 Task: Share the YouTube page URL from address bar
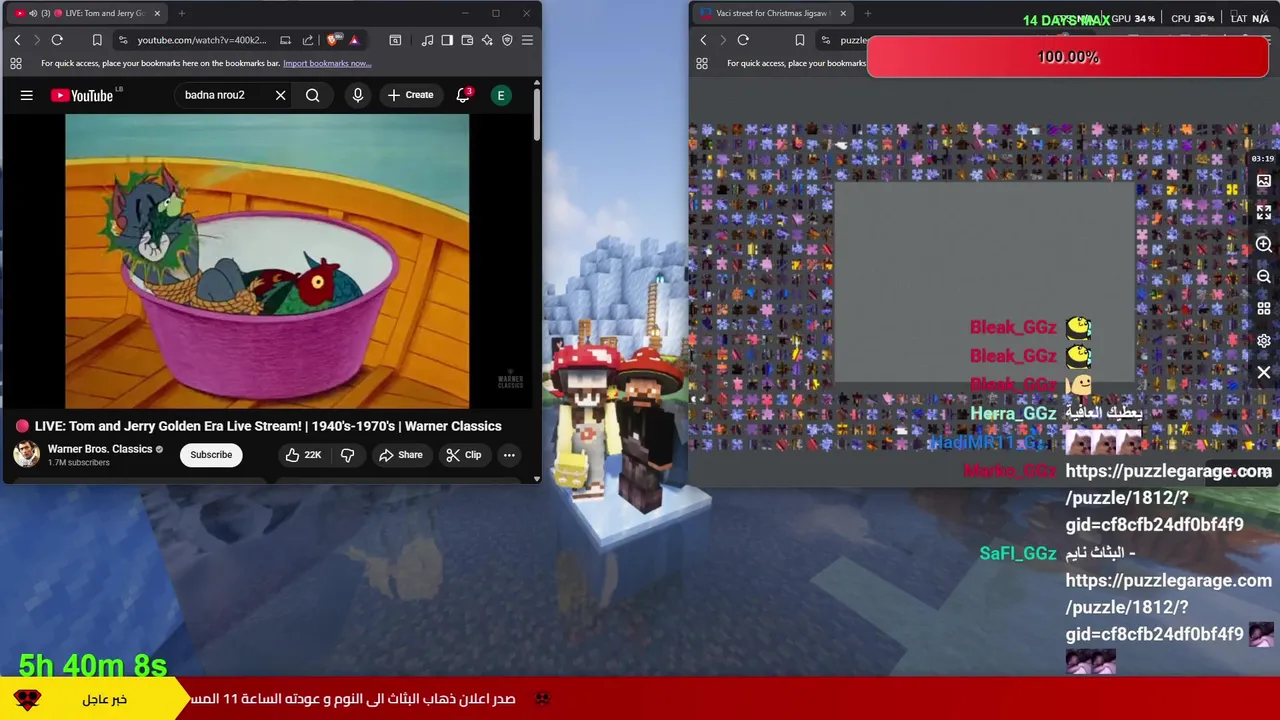(308, 40)
